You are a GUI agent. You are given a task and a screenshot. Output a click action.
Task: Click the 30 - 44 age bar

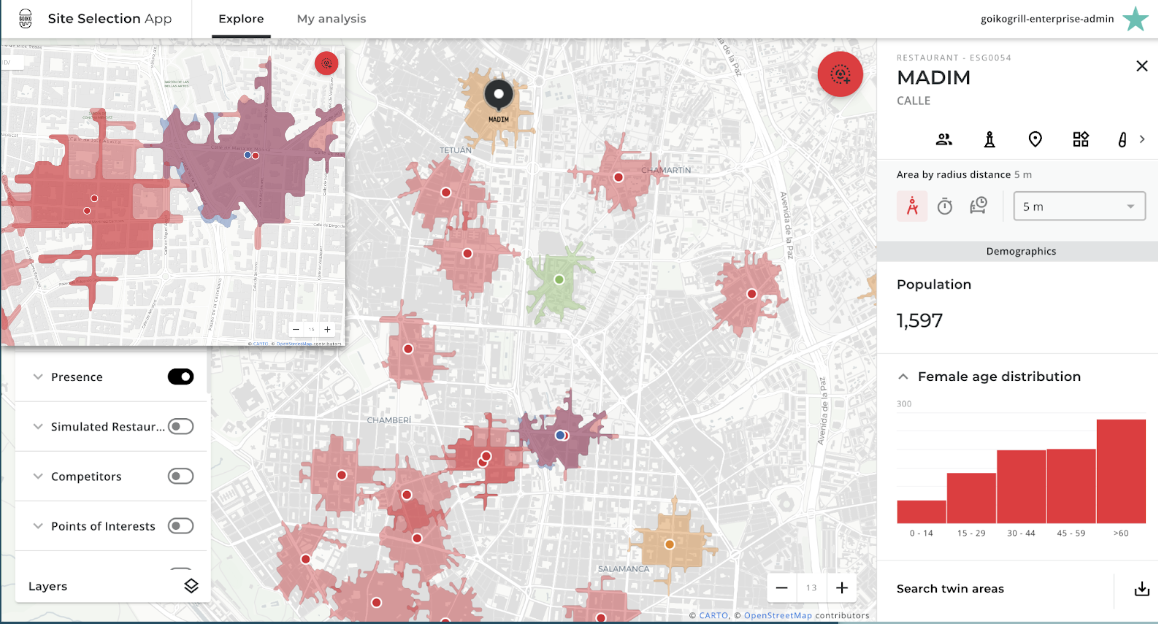point(1021,487)
